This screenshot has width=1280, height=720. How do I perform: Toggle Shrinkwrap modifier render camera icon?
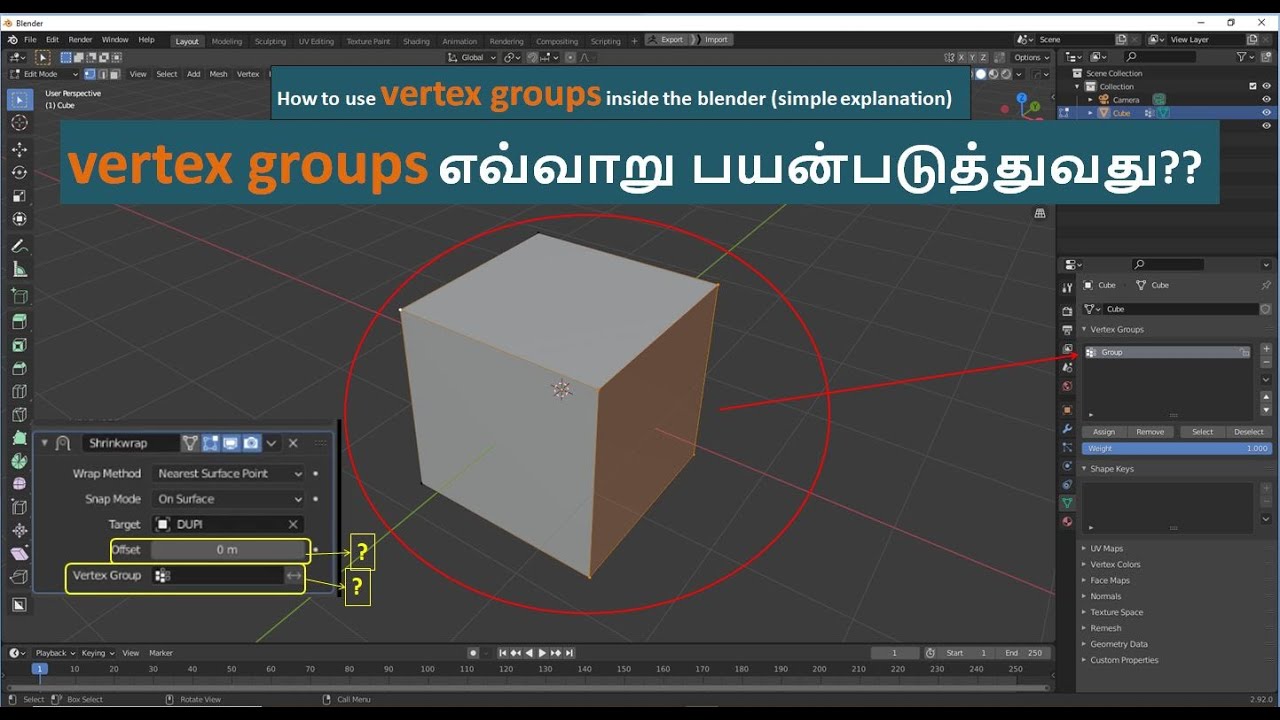click(x=251, y=443)
